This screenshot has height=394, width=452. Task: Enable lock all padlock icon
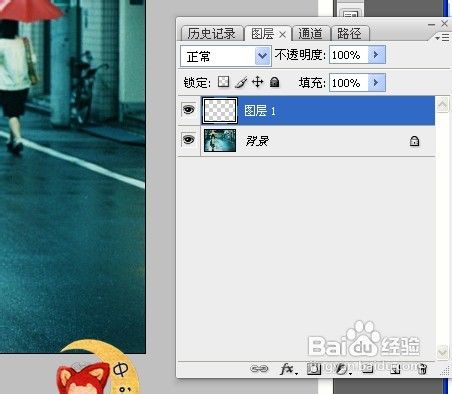(274, 82)
